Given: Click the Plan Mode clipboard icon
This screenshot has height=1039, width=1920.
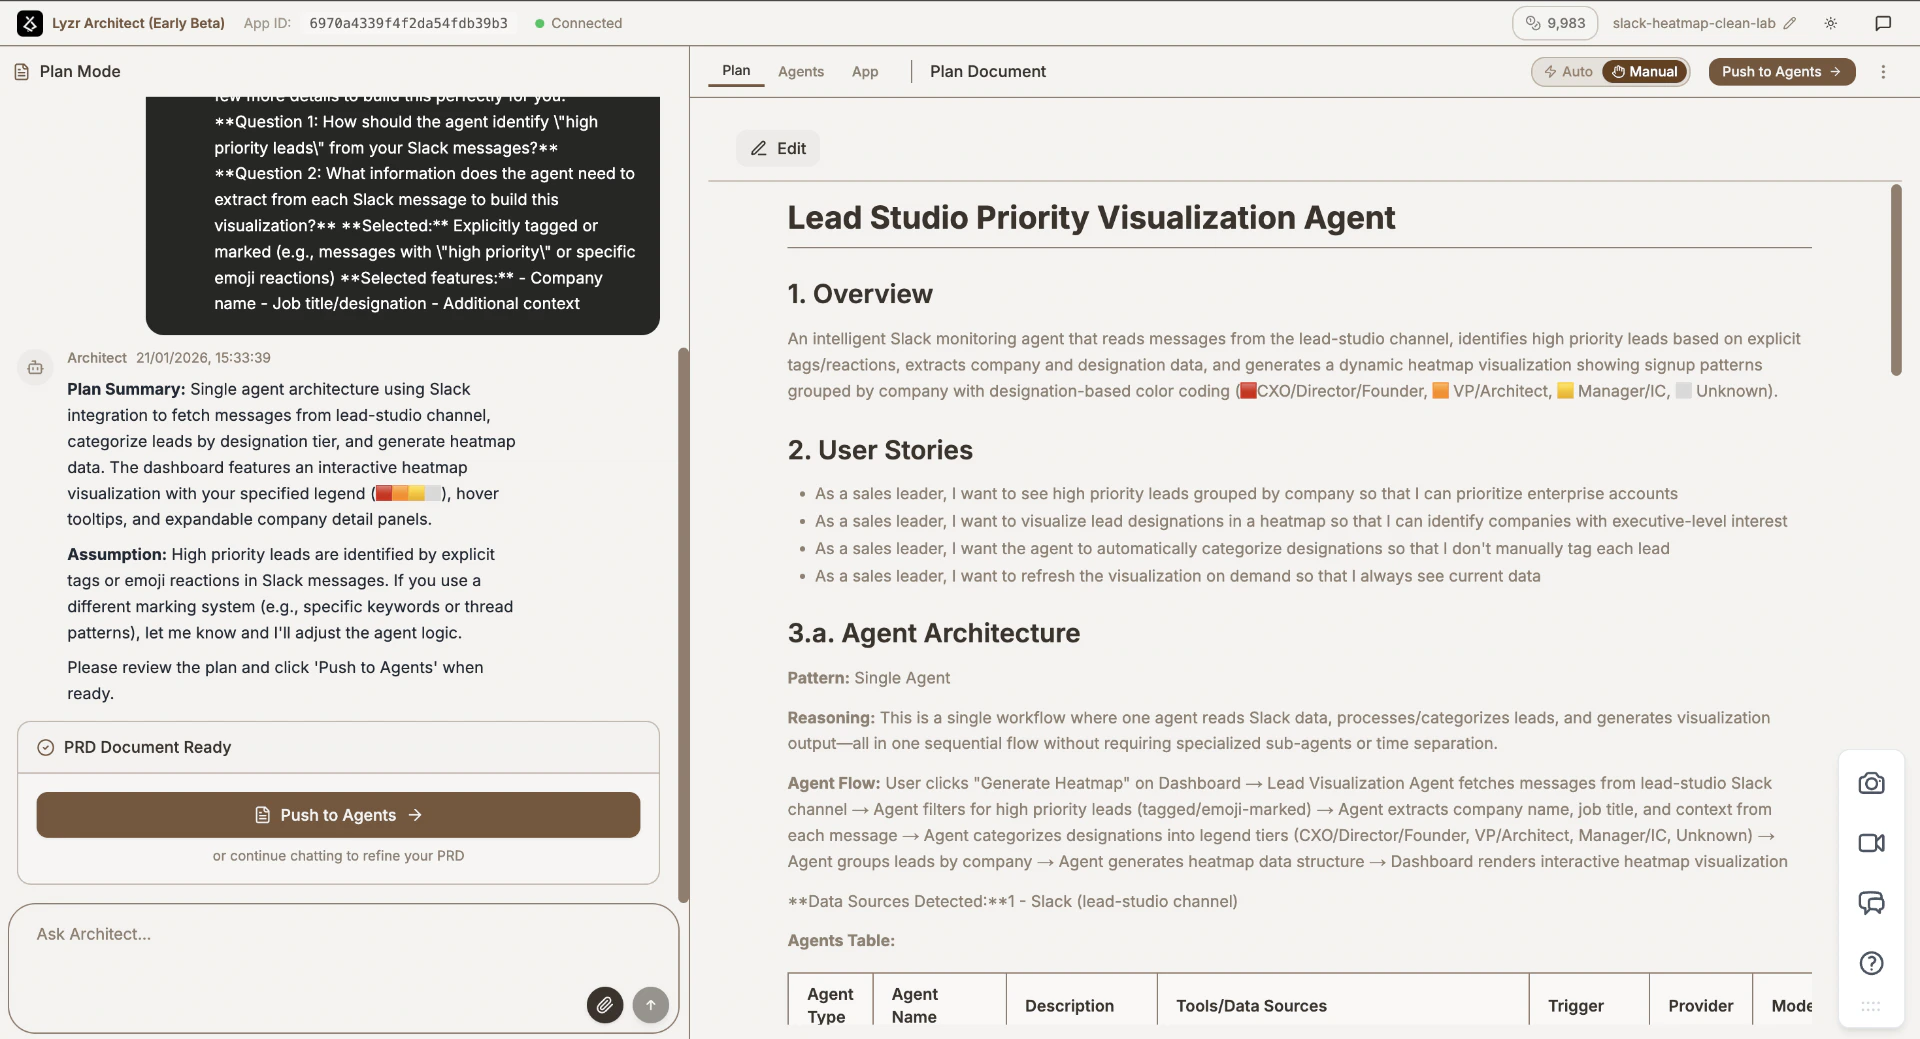Looking at the screenshot, I should pyautogui.click(x=21, y=71).
